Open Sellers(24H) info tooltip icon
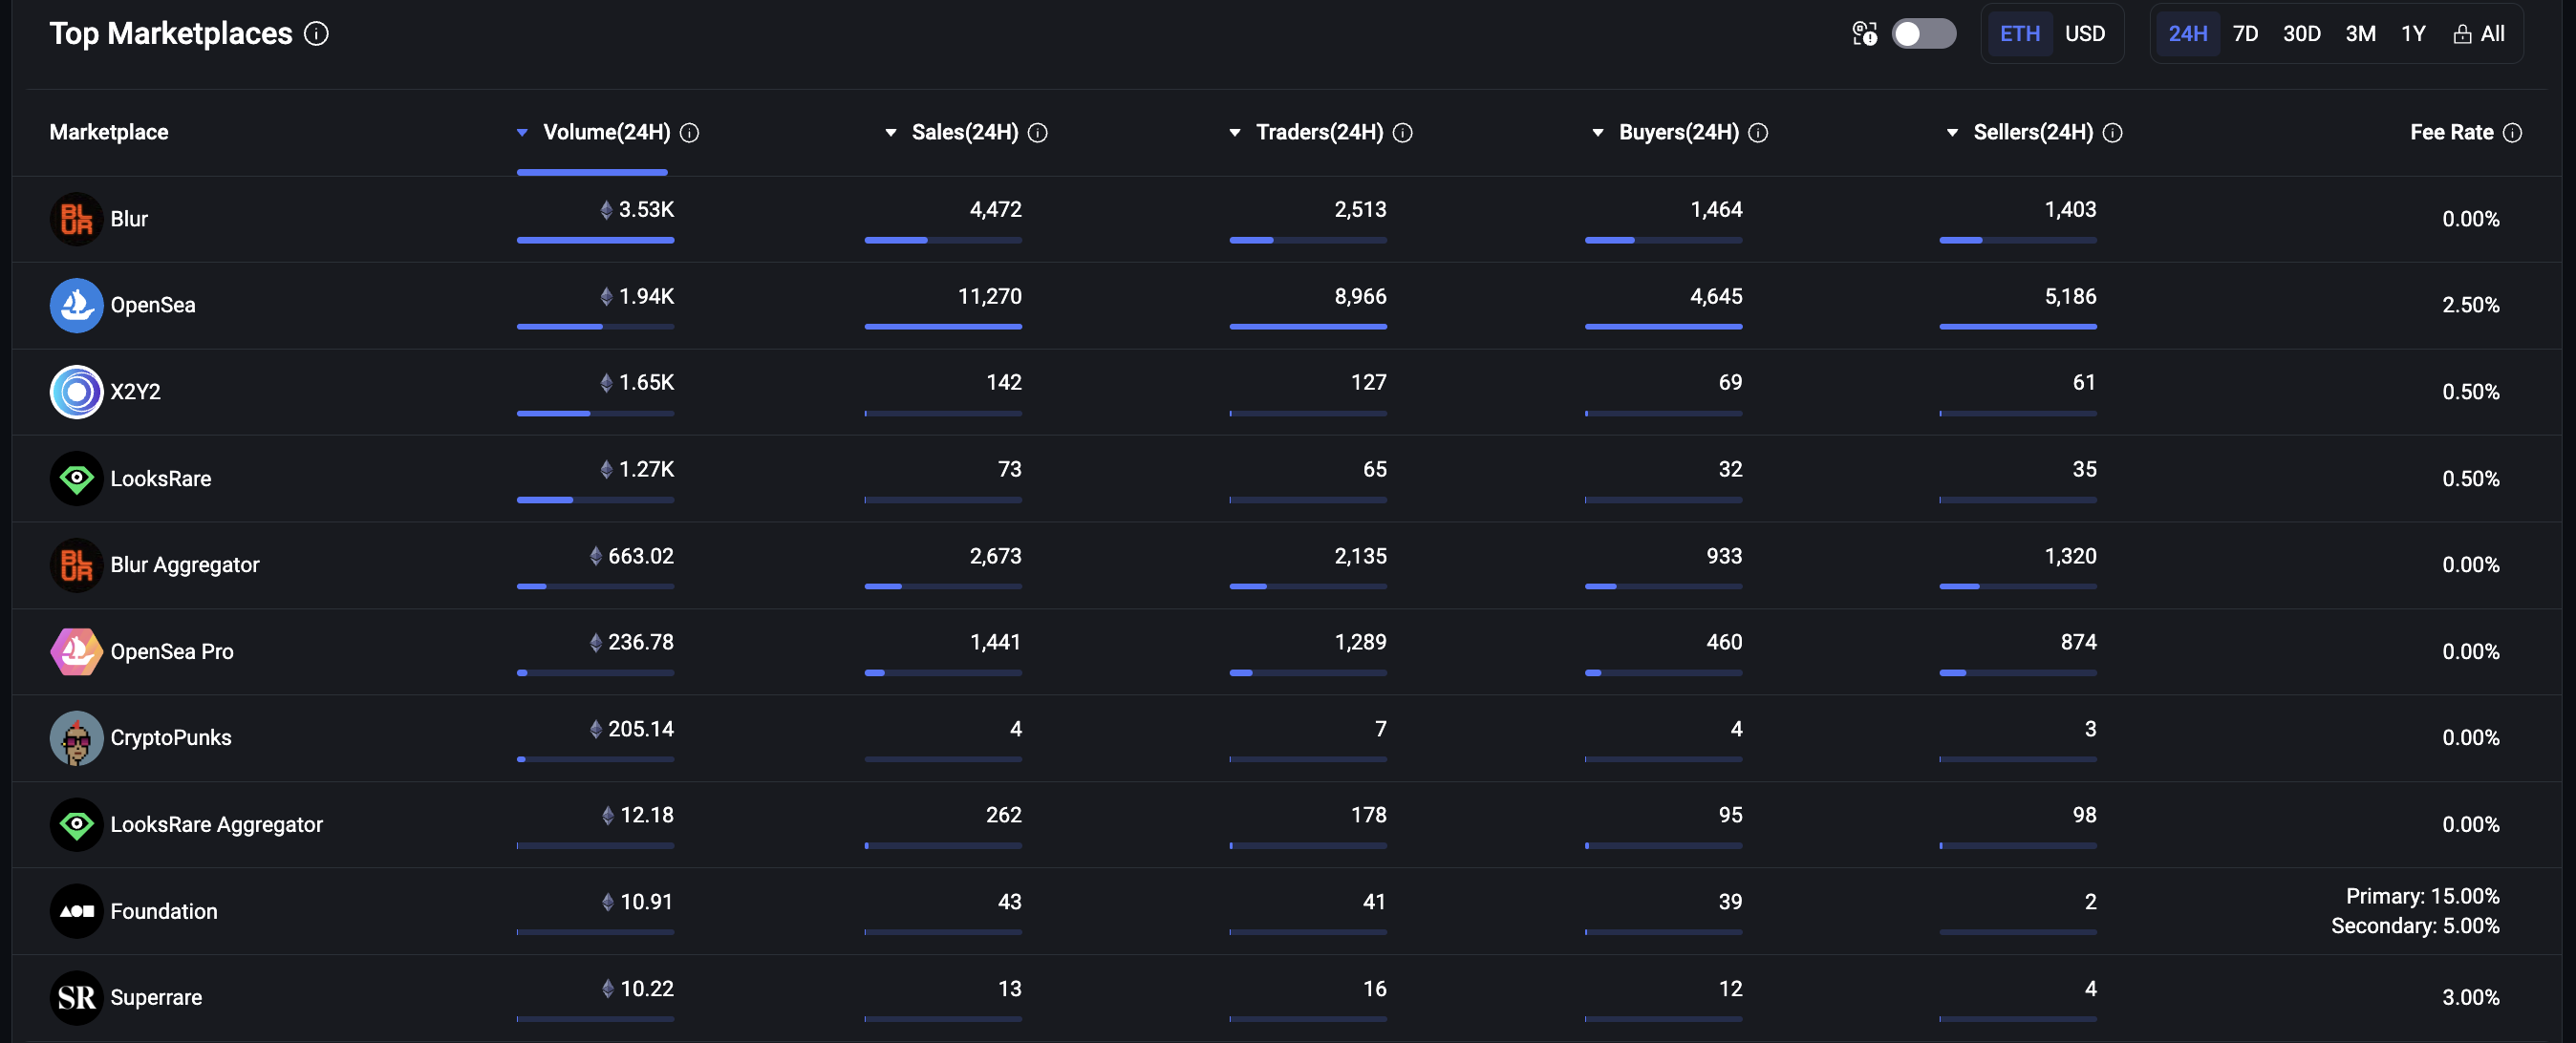This screenshot has width=2576, height=1043. click(x=2112, y=133)
